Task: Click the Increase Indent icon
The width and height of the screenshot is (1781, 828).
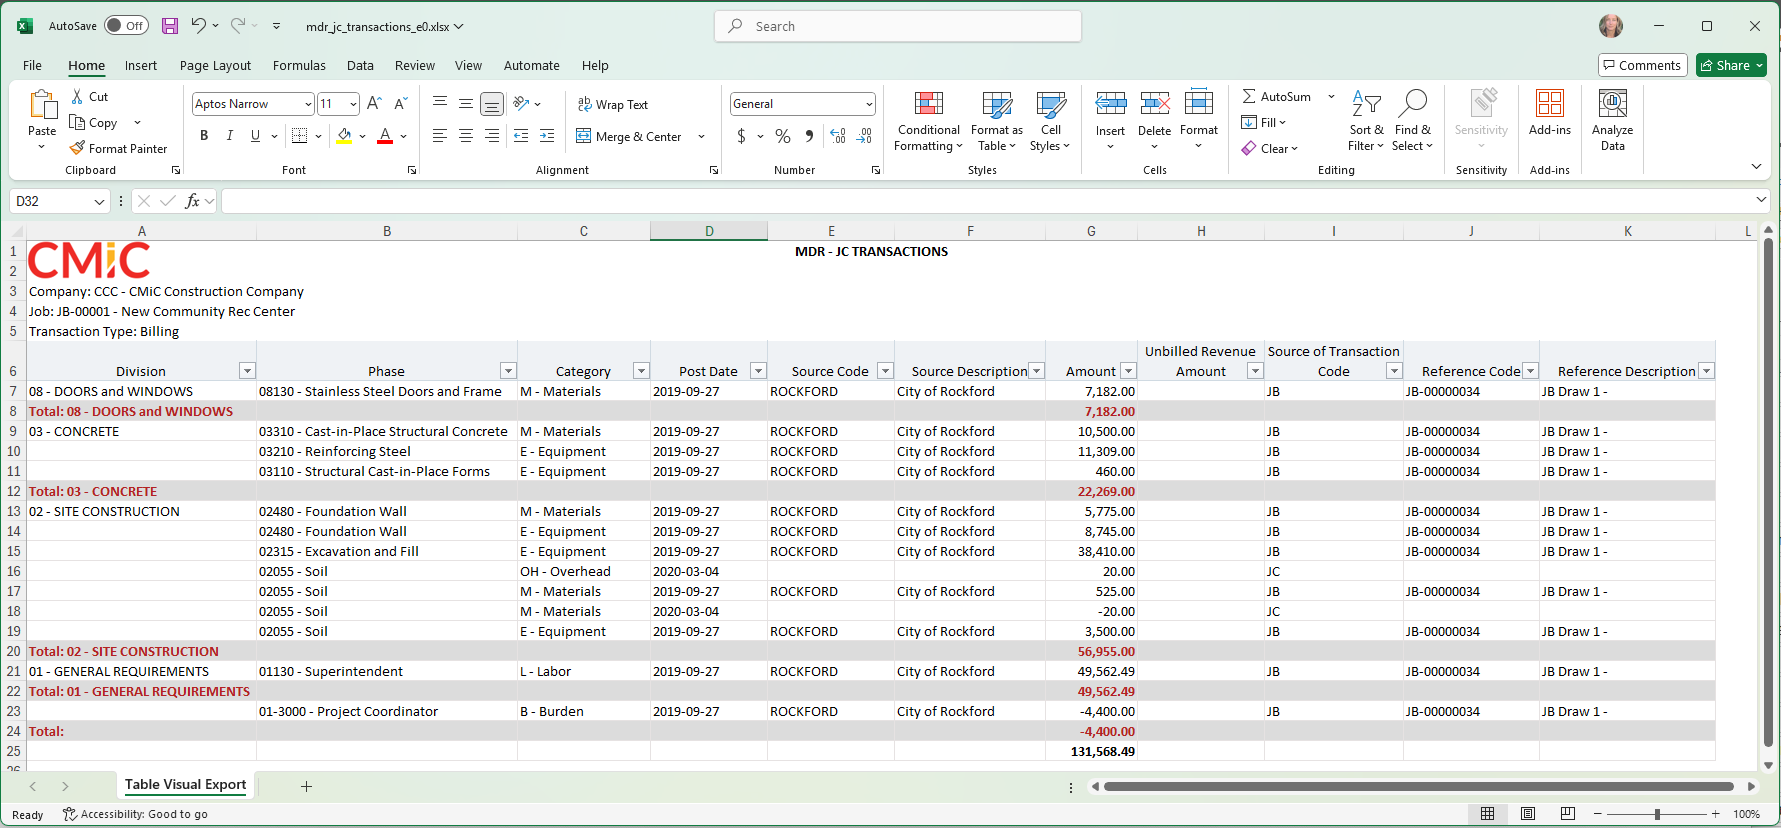Action: pyautogui.click(x=547, y=136)
